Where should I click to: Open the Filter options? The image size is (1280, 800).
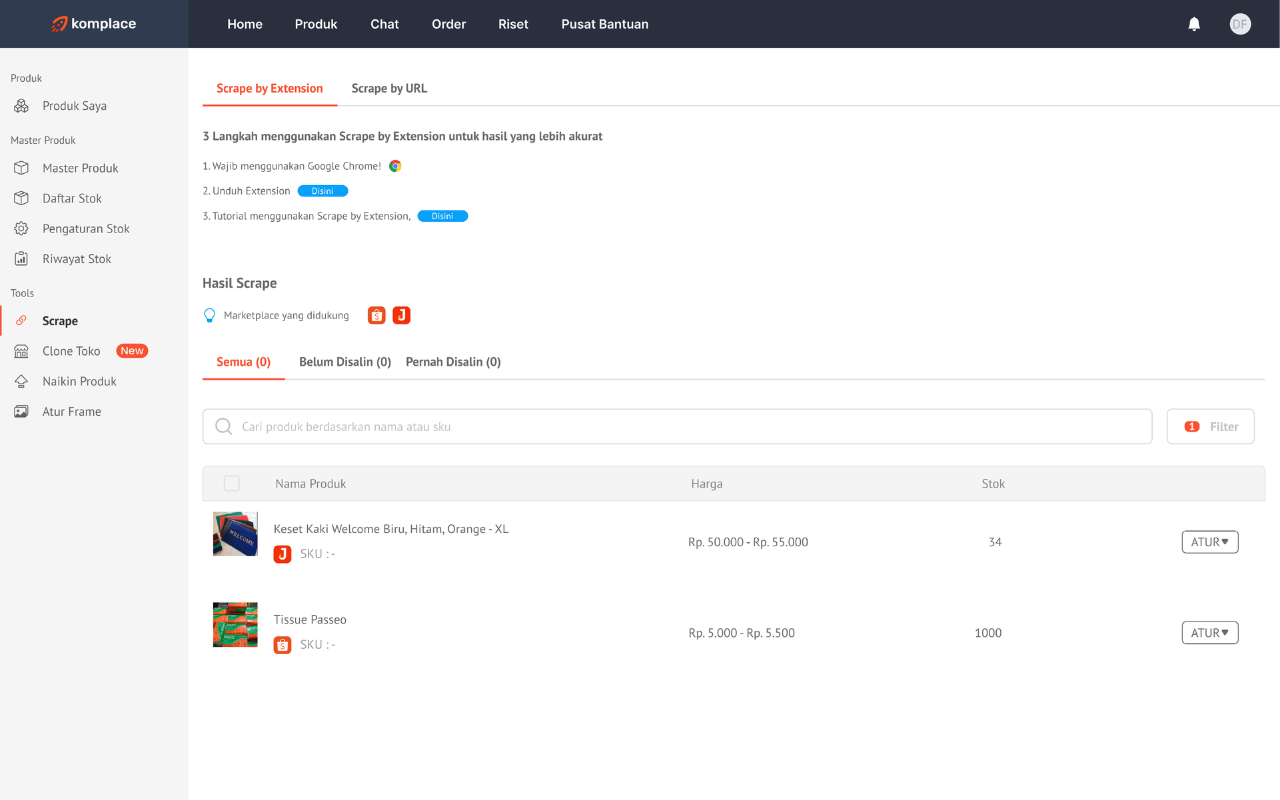tap(1210, 426)
